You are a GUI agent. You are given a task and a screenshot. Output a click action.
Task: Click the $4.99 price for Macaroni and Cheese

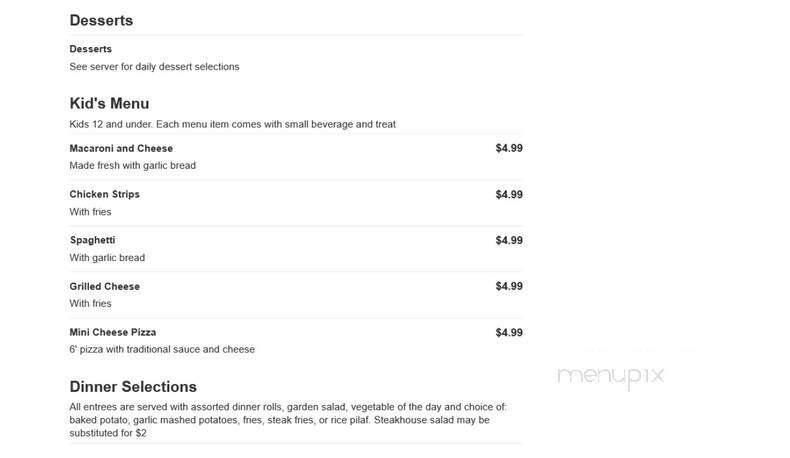[509, 148]
